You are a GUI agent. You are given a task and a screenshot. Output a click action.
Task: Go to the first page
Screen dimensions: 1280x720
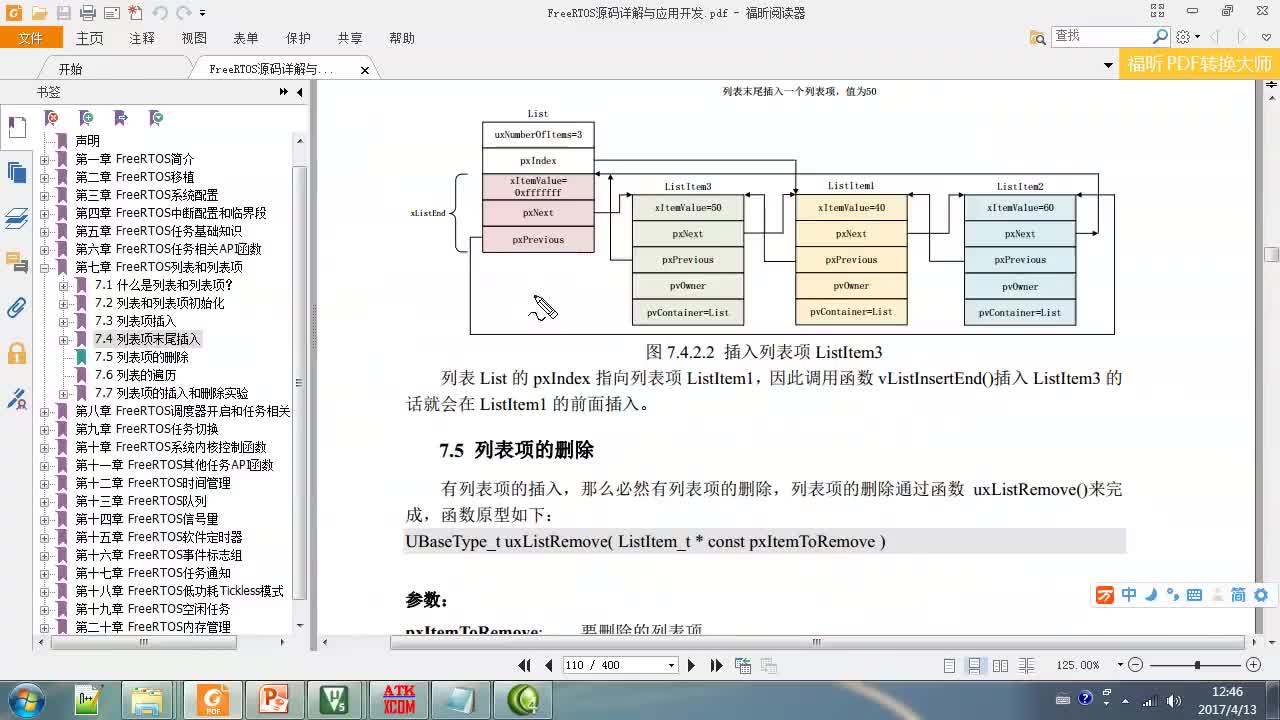click(x=525, y=665)
